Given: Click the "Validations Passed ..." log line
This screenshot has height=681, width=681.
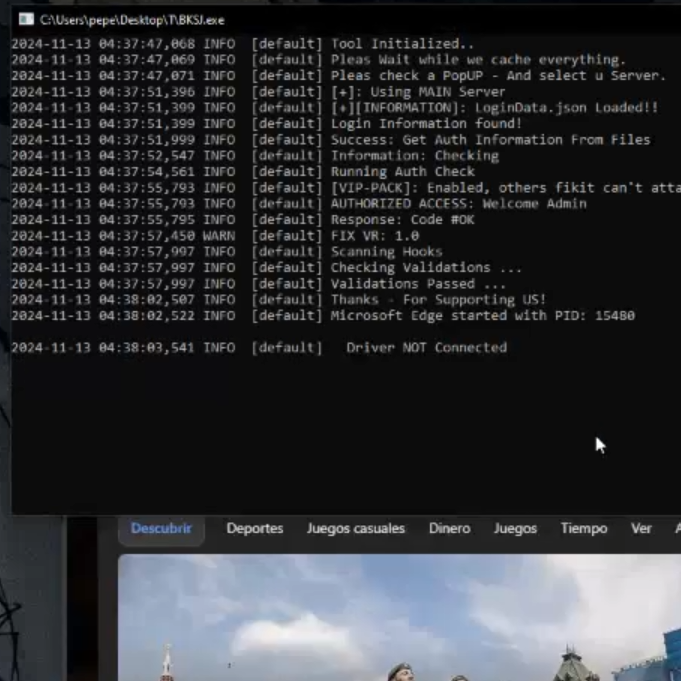Looking at the screenshot, I should [x=418, y=283].
